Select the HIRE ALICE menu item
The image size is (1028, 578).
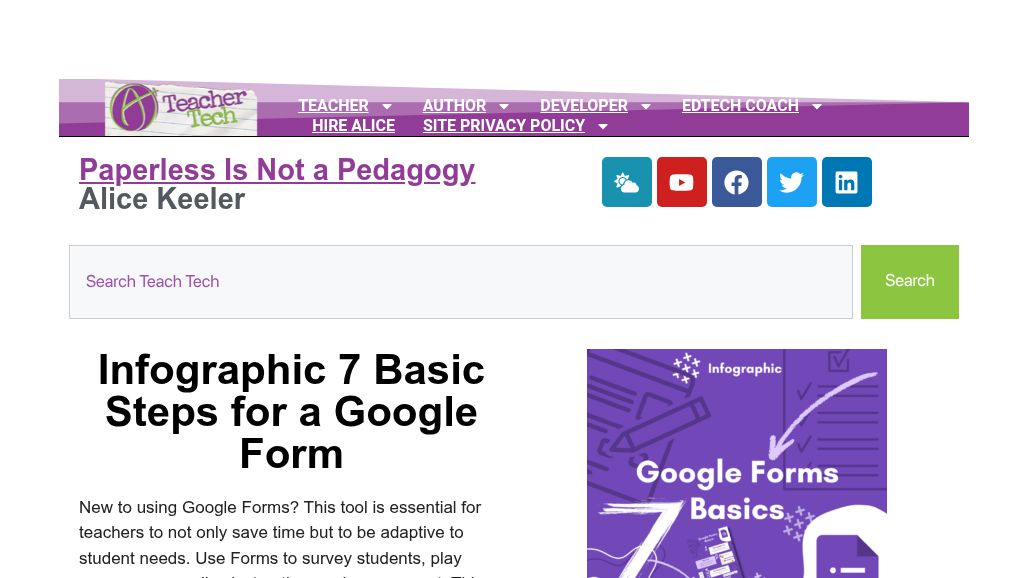[353, 126]
